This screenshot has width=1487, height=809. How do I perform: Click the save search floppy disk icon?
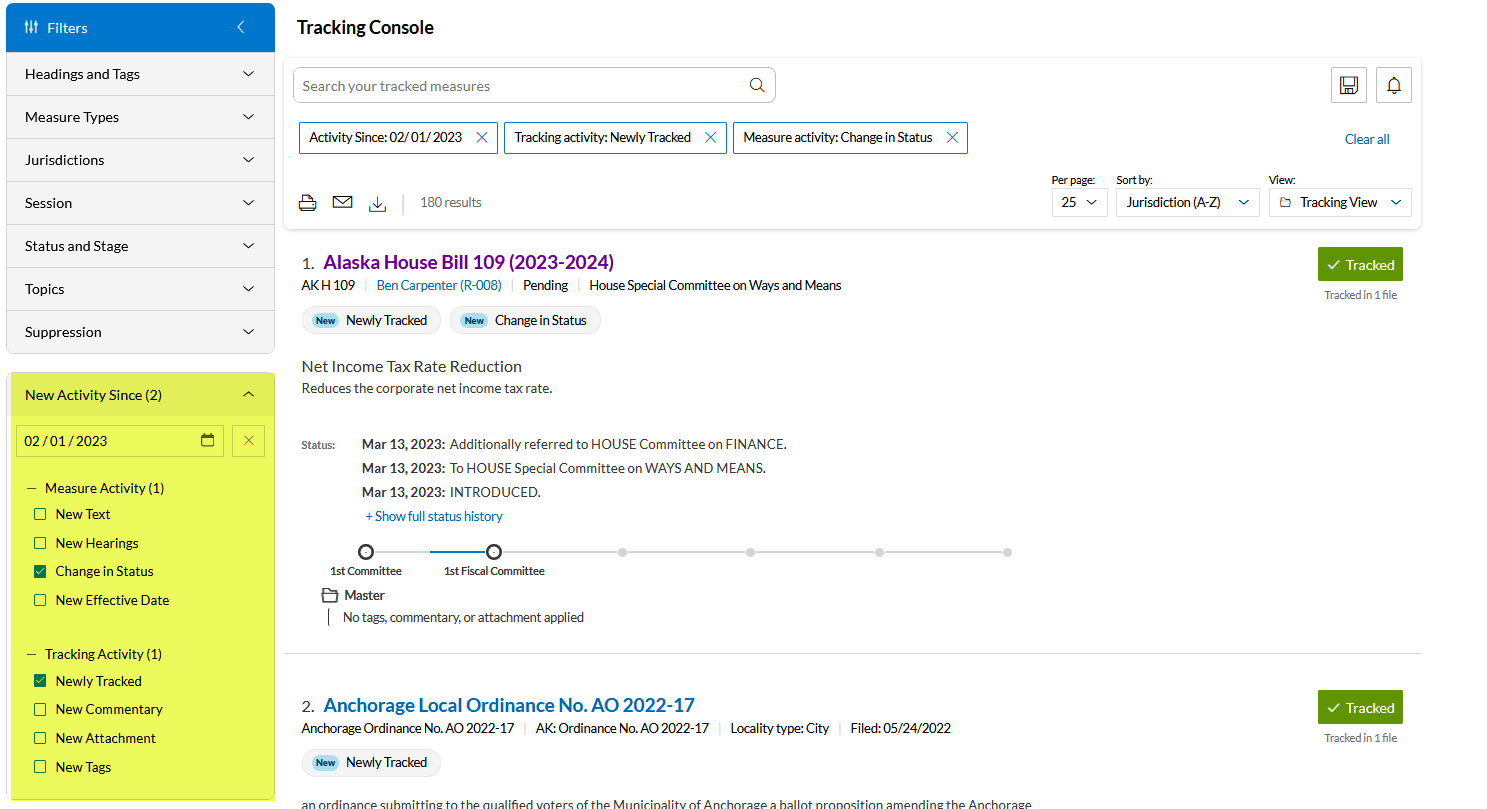[1348, 85]
